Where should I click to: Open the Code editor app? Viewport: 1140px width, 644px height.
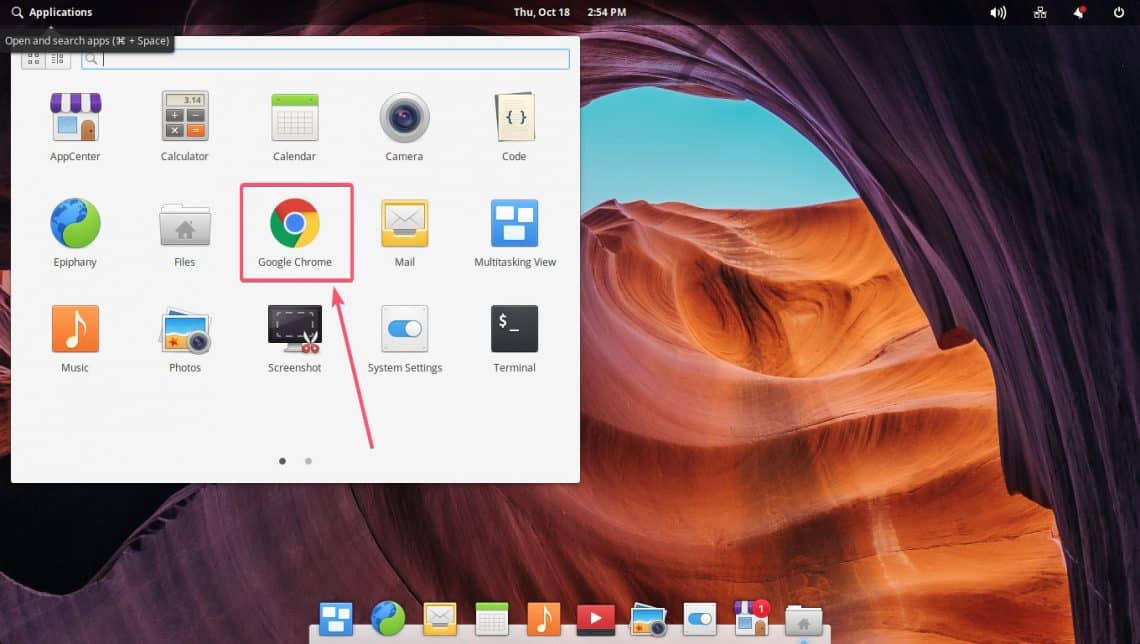(514, 126)
